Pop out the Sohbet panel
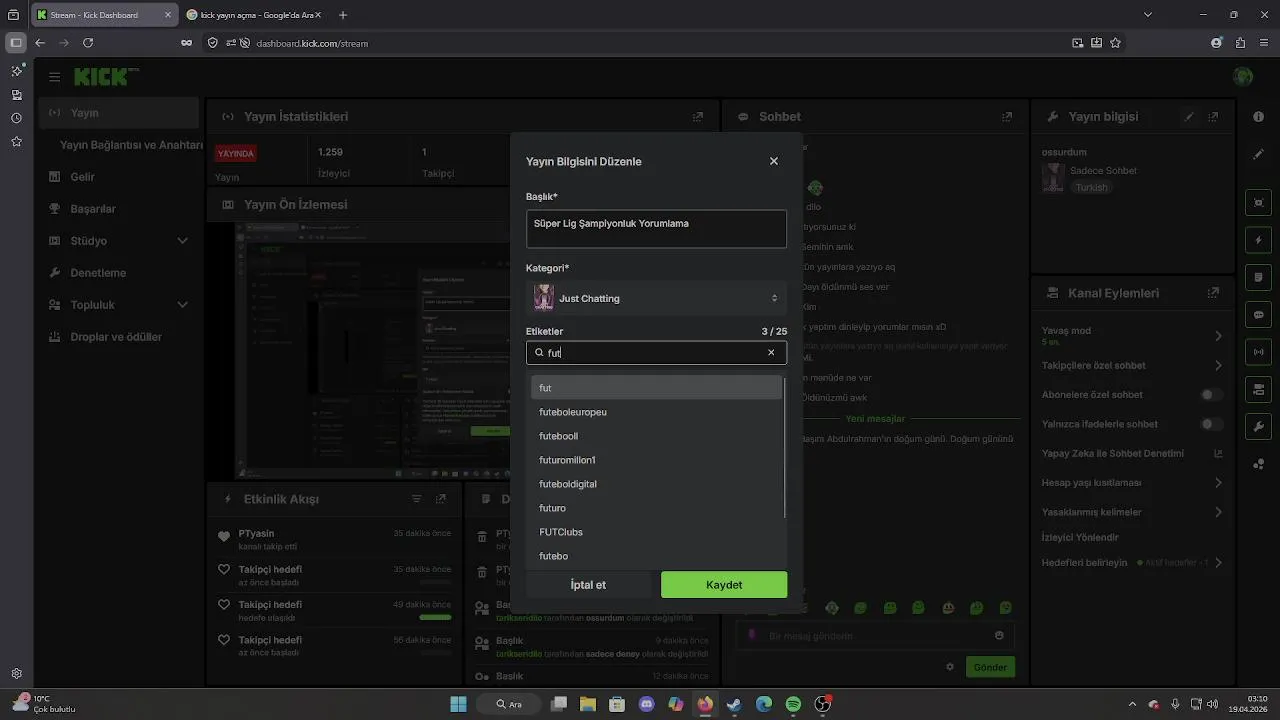This screenshot has width=1280, height=720. pos(1007,117)
